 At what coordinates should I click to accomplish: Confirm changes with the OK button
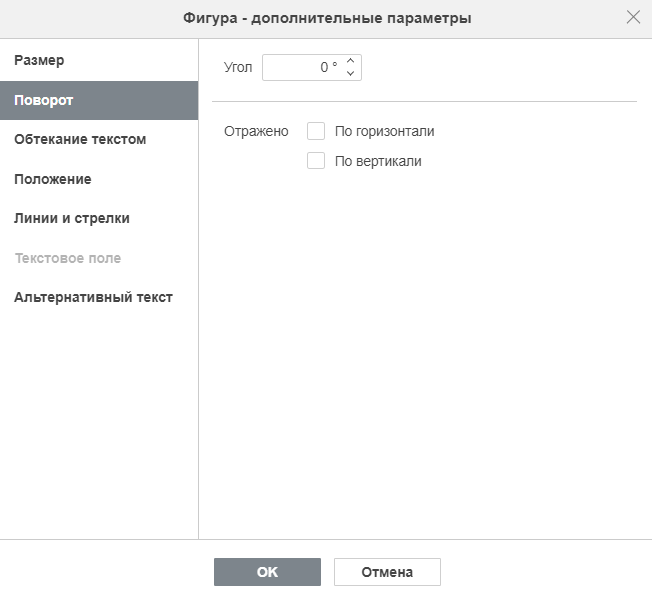(267, 572)
